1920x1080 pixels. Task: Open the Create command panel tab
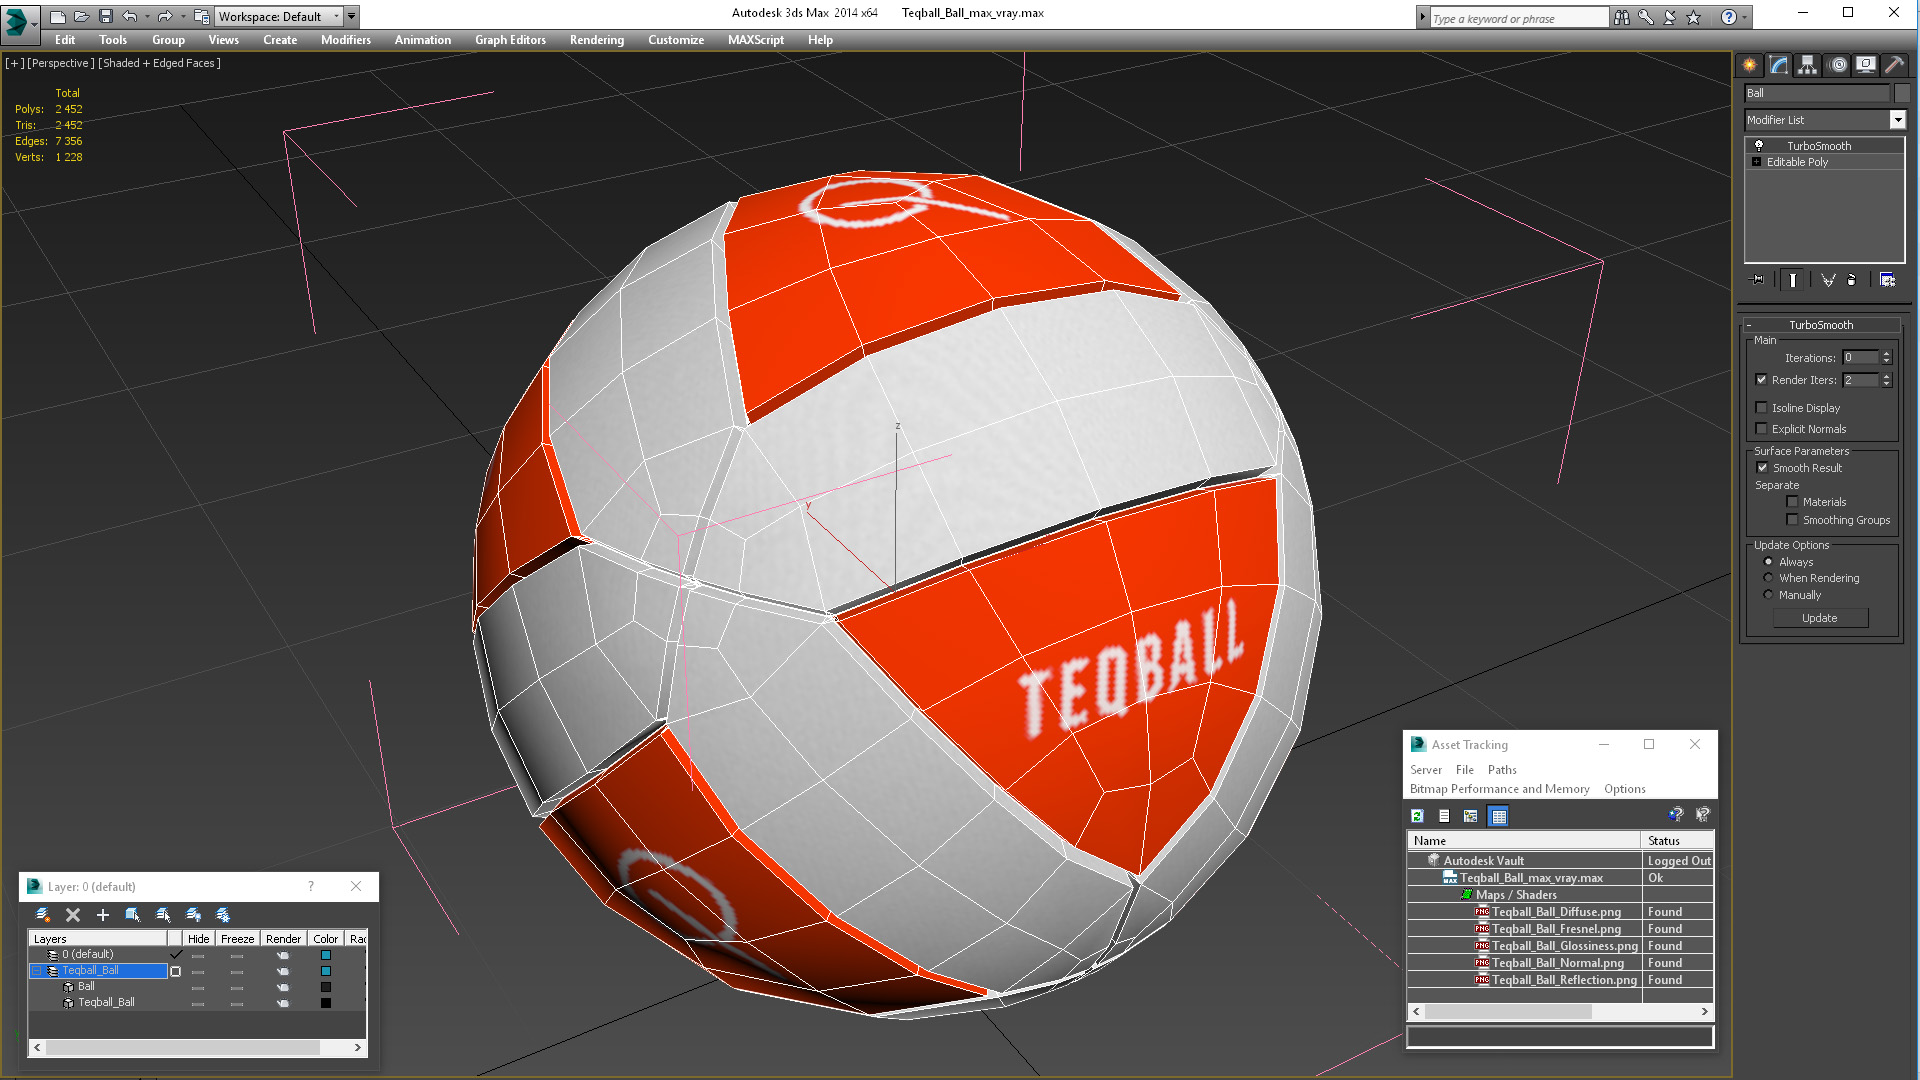point(1749,65)
